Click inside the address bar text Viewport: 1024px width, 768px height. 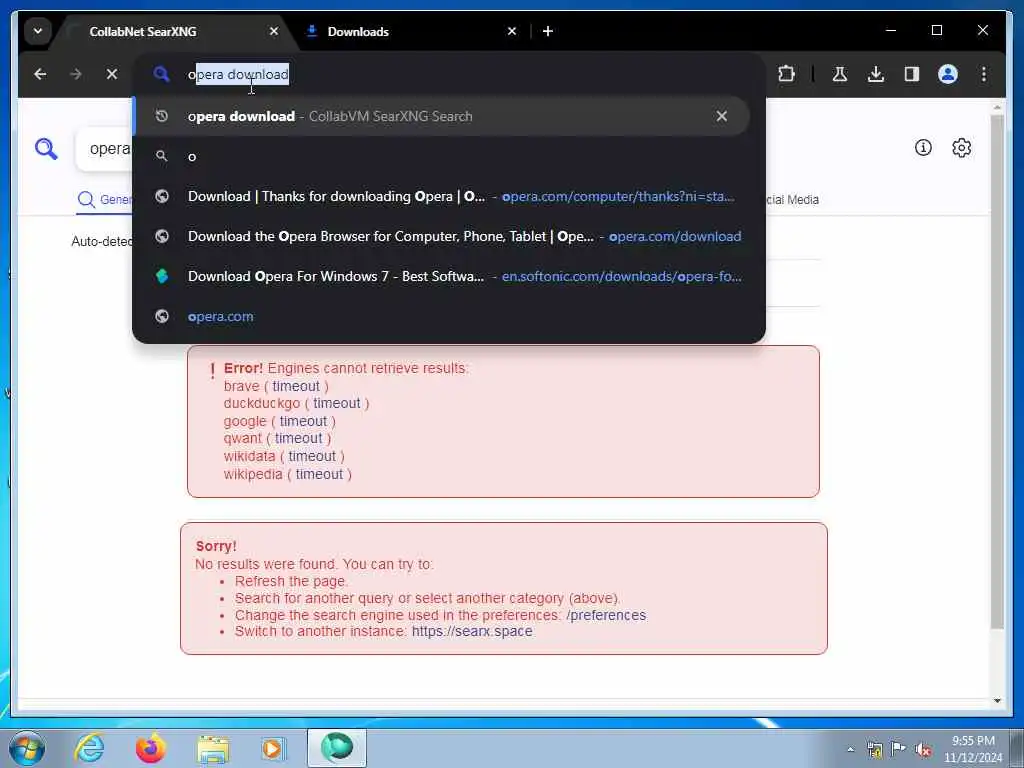pyautogui.click(x=238, y=74)
